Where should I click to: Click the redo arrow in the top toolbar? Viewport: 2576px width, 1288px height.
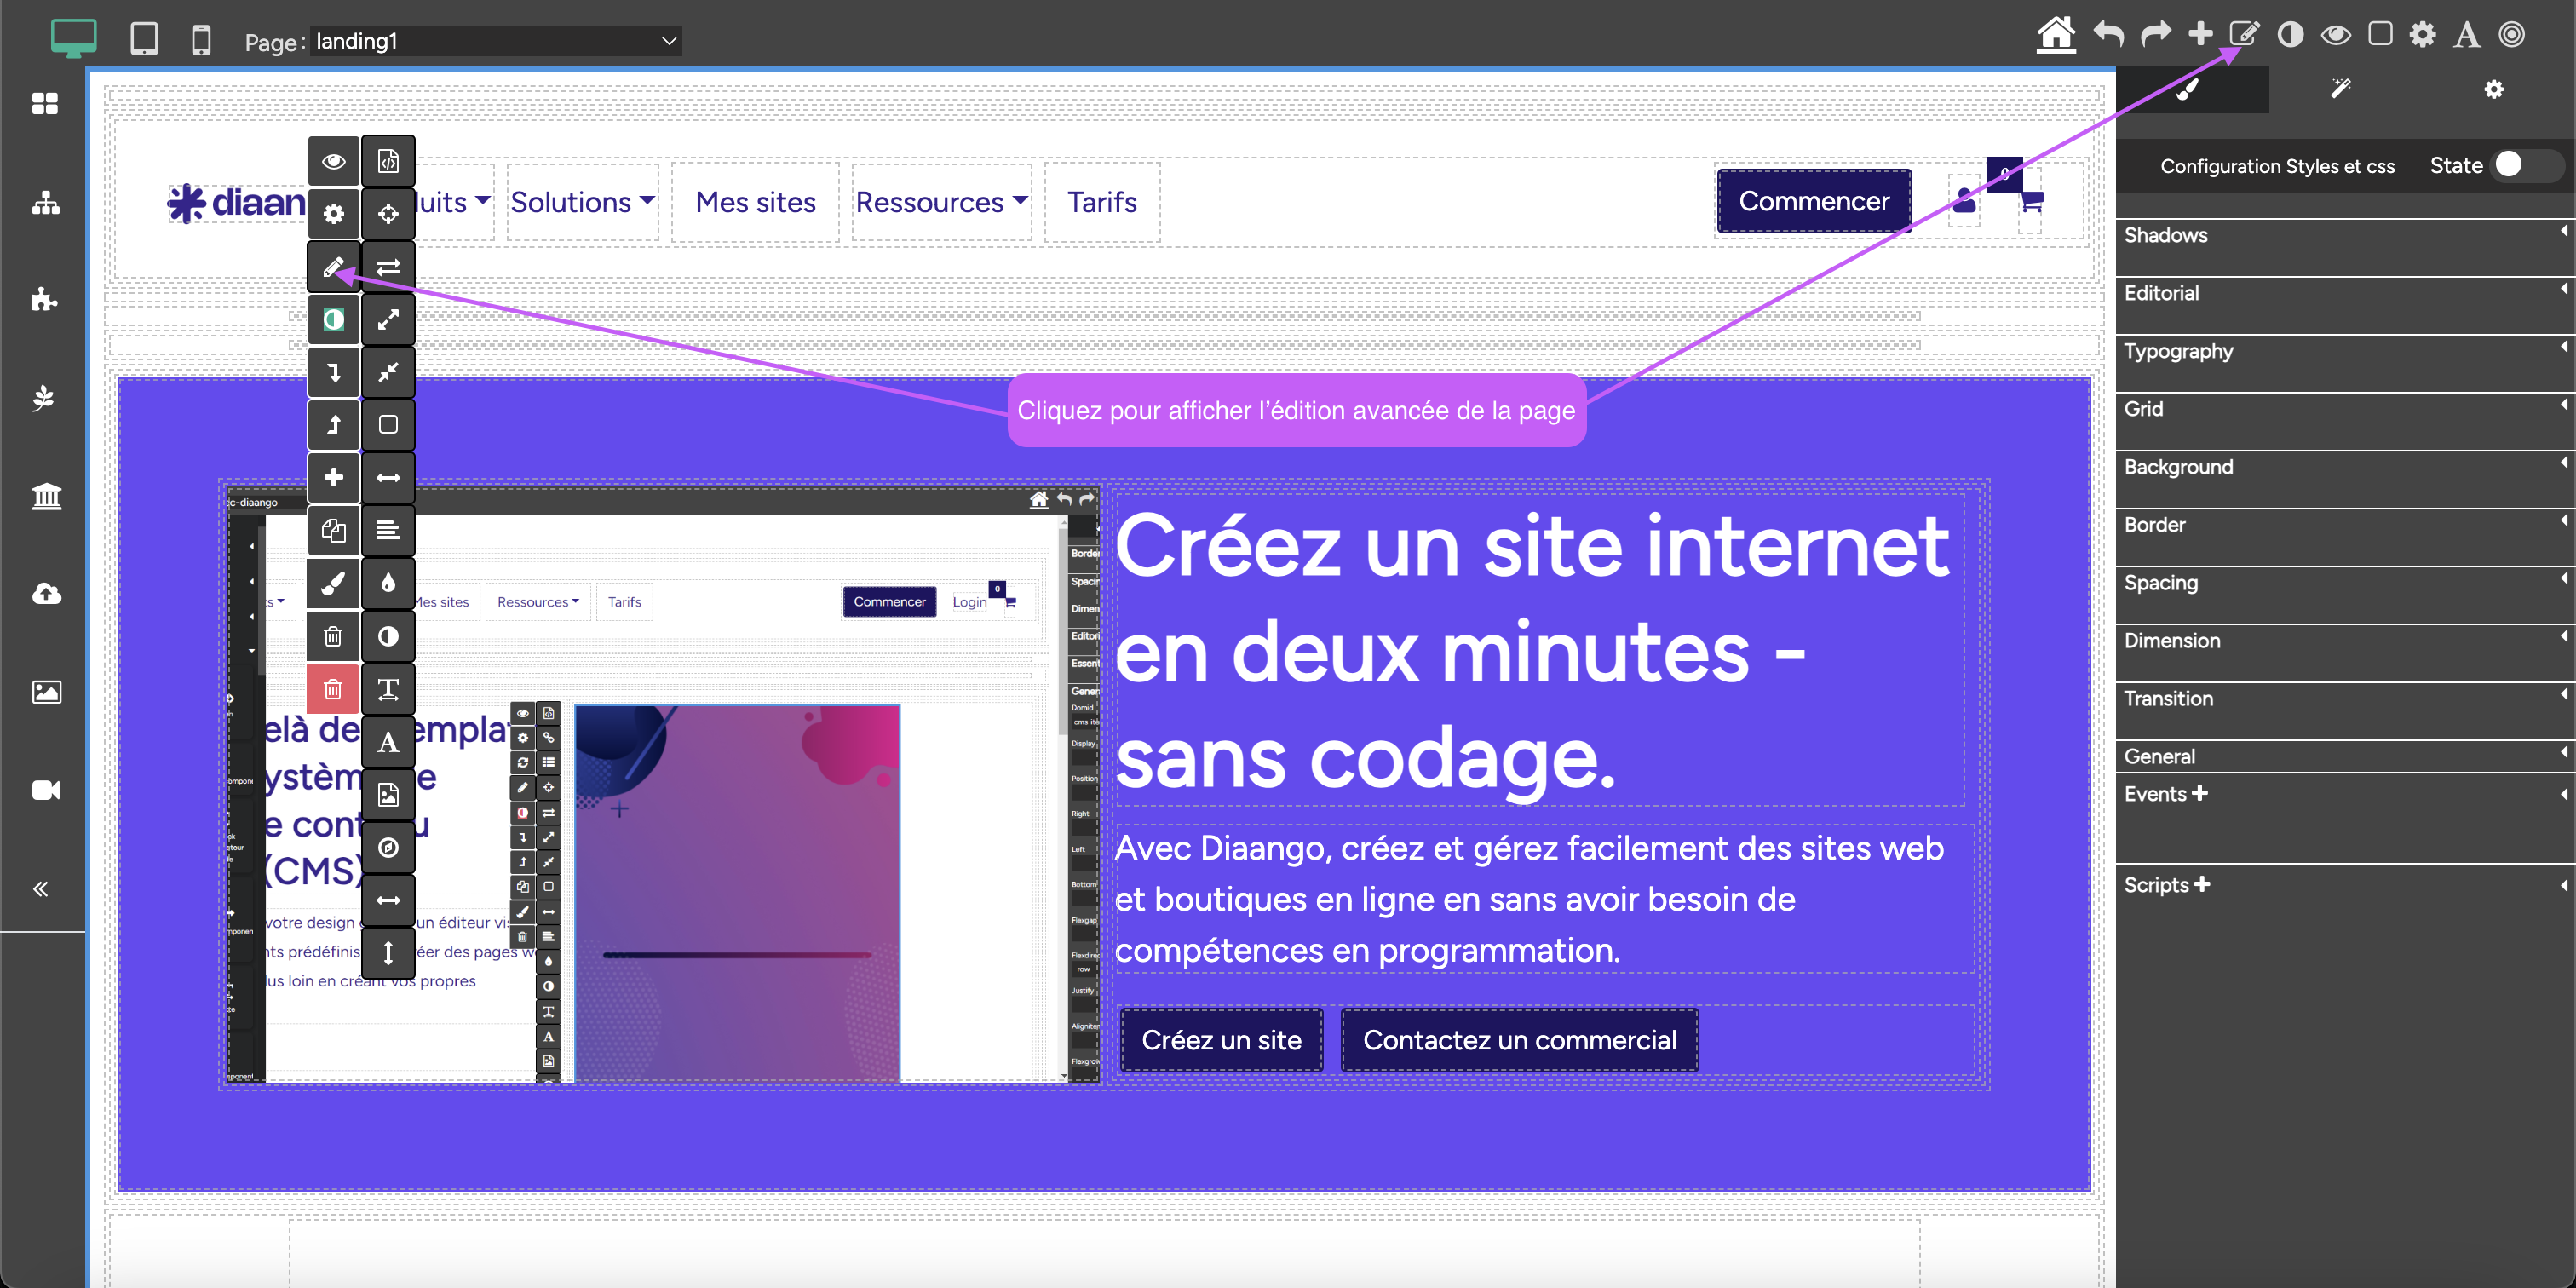(2155, 34)
